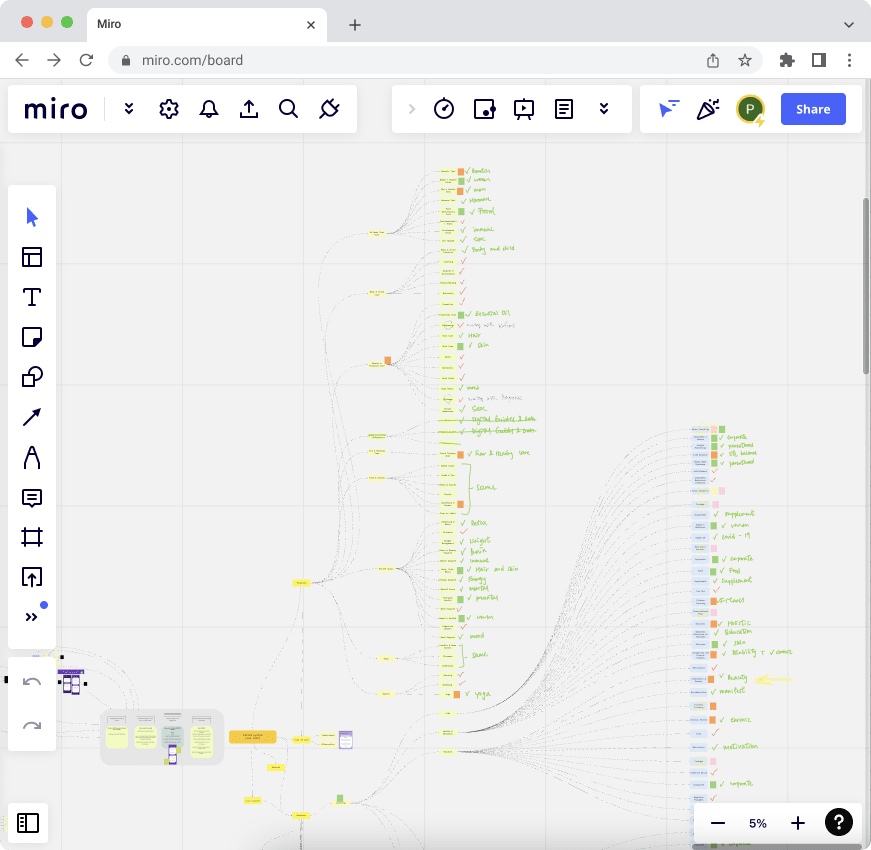Toggle collaborators' cursors visibility

(x=669, y=109)
